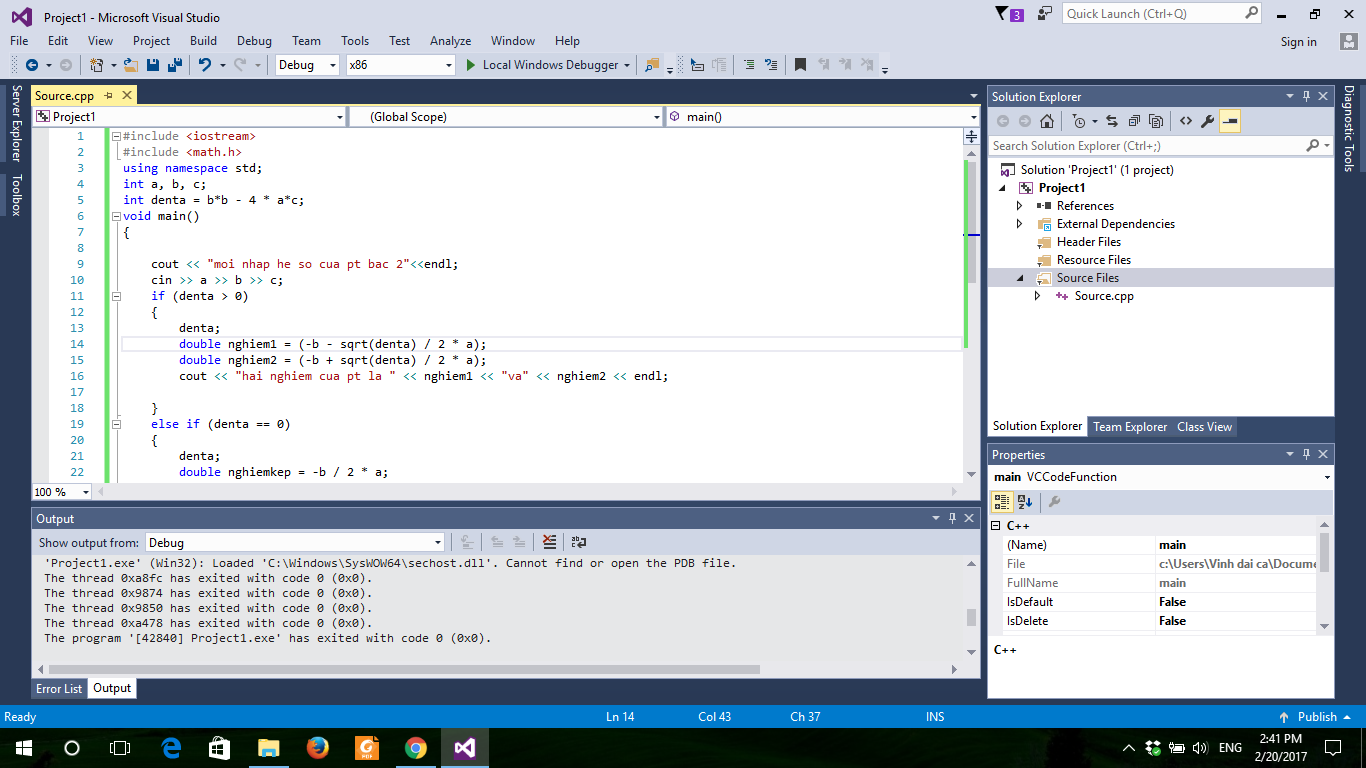The width and height of the screenshot is (1366, 768).
Task: Open the Show output from dropdown
Action: point(295,542)
